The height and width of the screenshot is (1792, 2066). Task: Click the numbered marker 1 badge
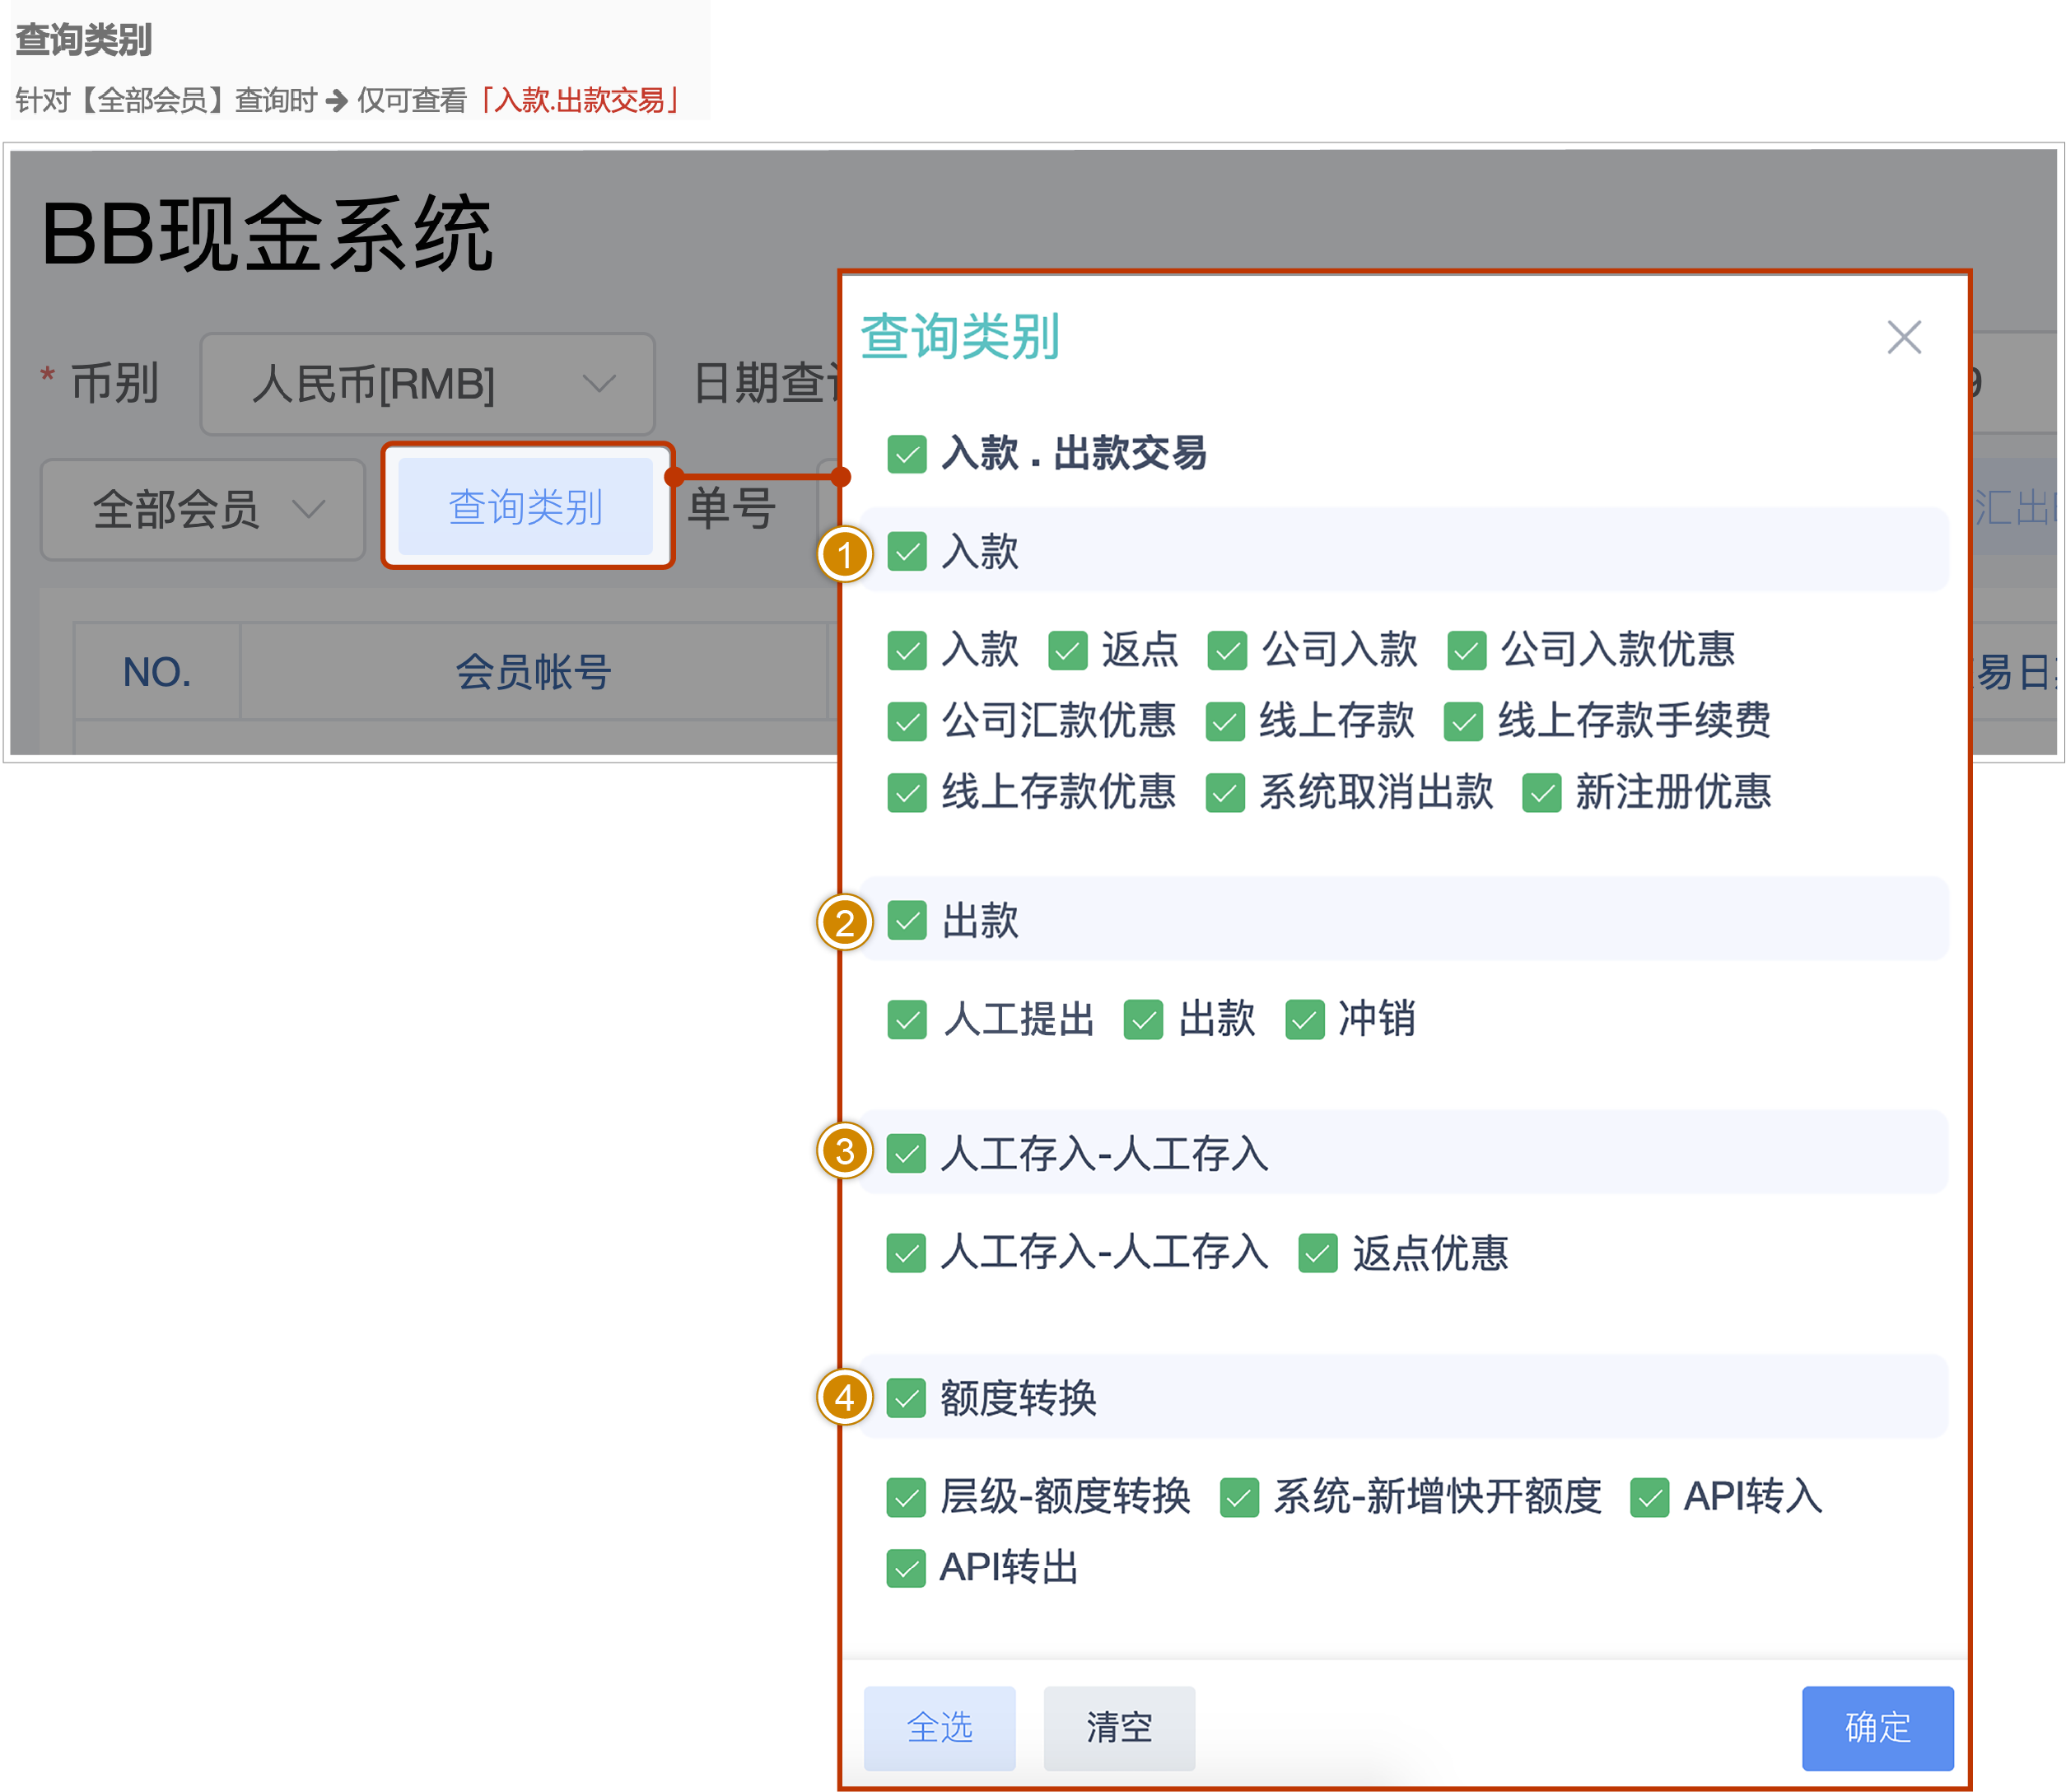pyautogui.click(x=845, y=554)
